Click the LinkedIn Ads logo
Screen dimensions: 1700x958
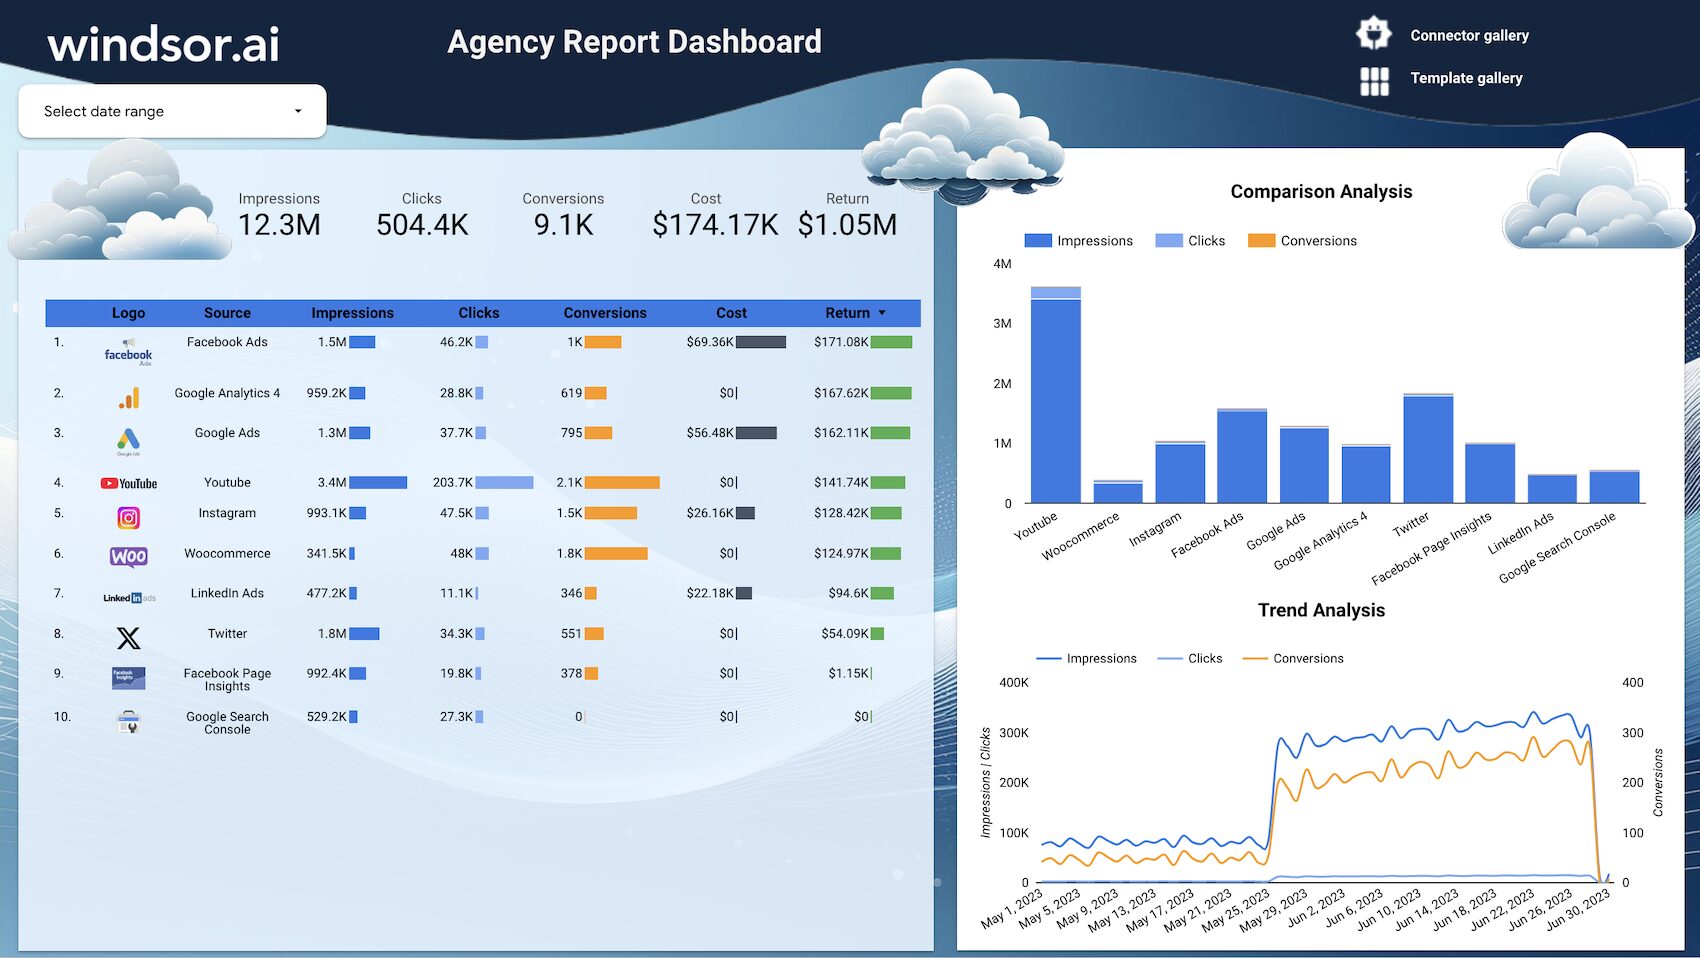click(x=129, y=598)
